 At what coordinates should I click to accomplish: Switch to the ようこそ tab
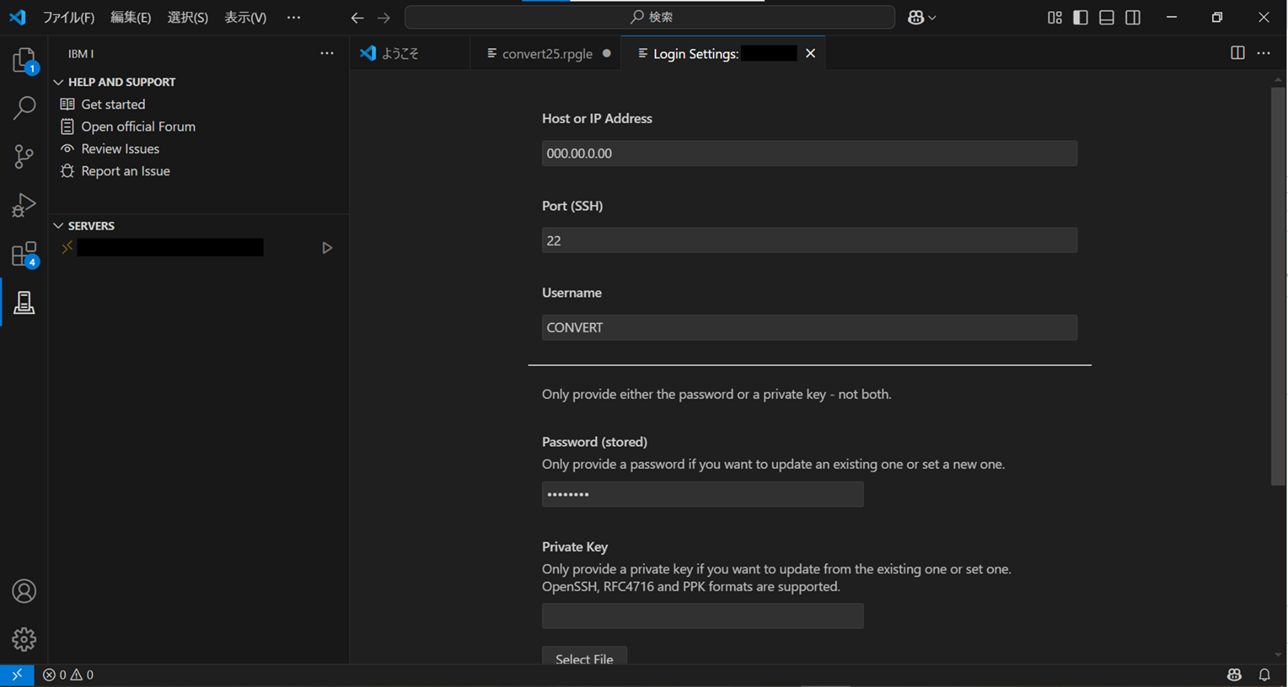point(409,53)
